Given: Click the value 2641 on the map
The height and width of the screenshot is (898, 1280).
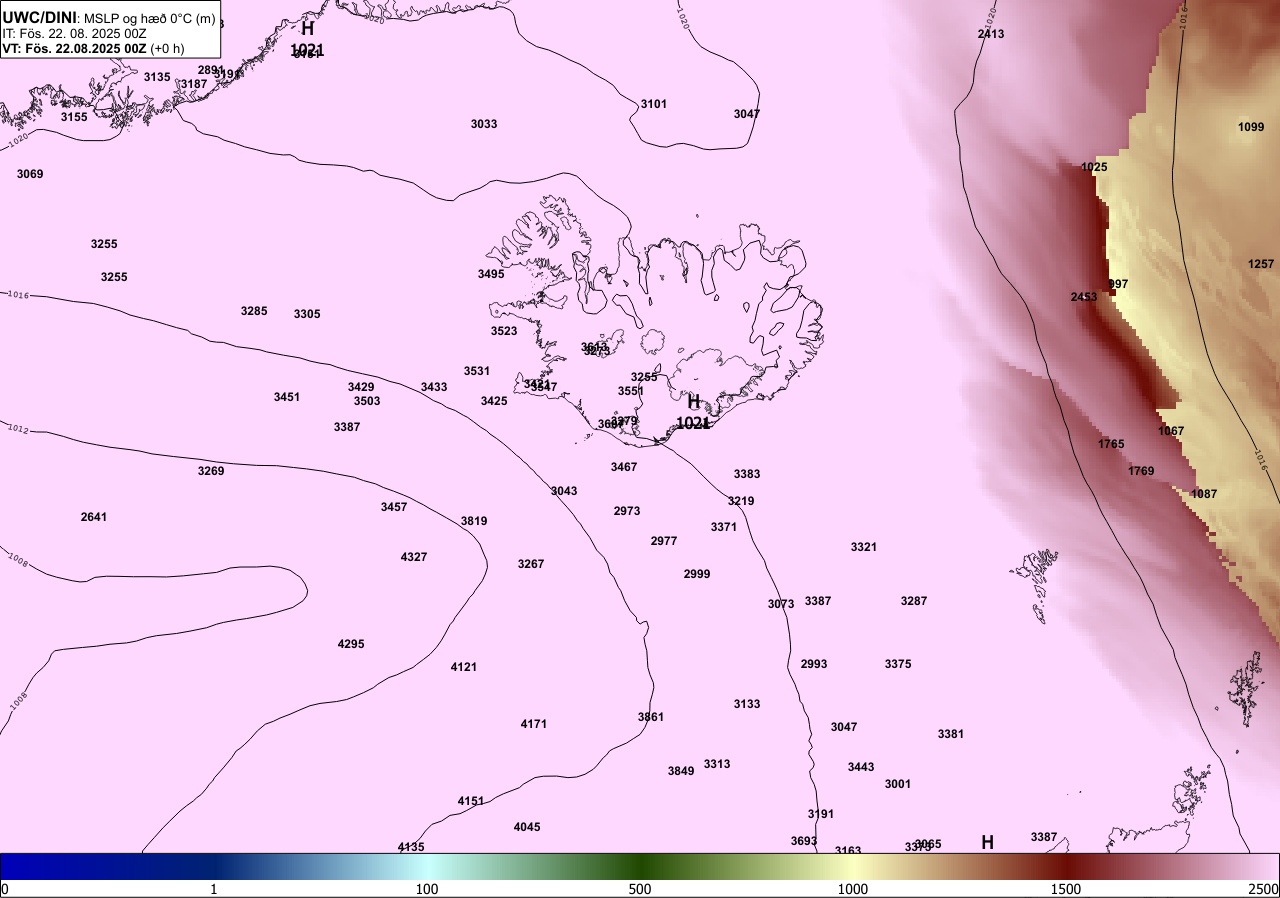Looking at the screenshot, I should 94,517.
